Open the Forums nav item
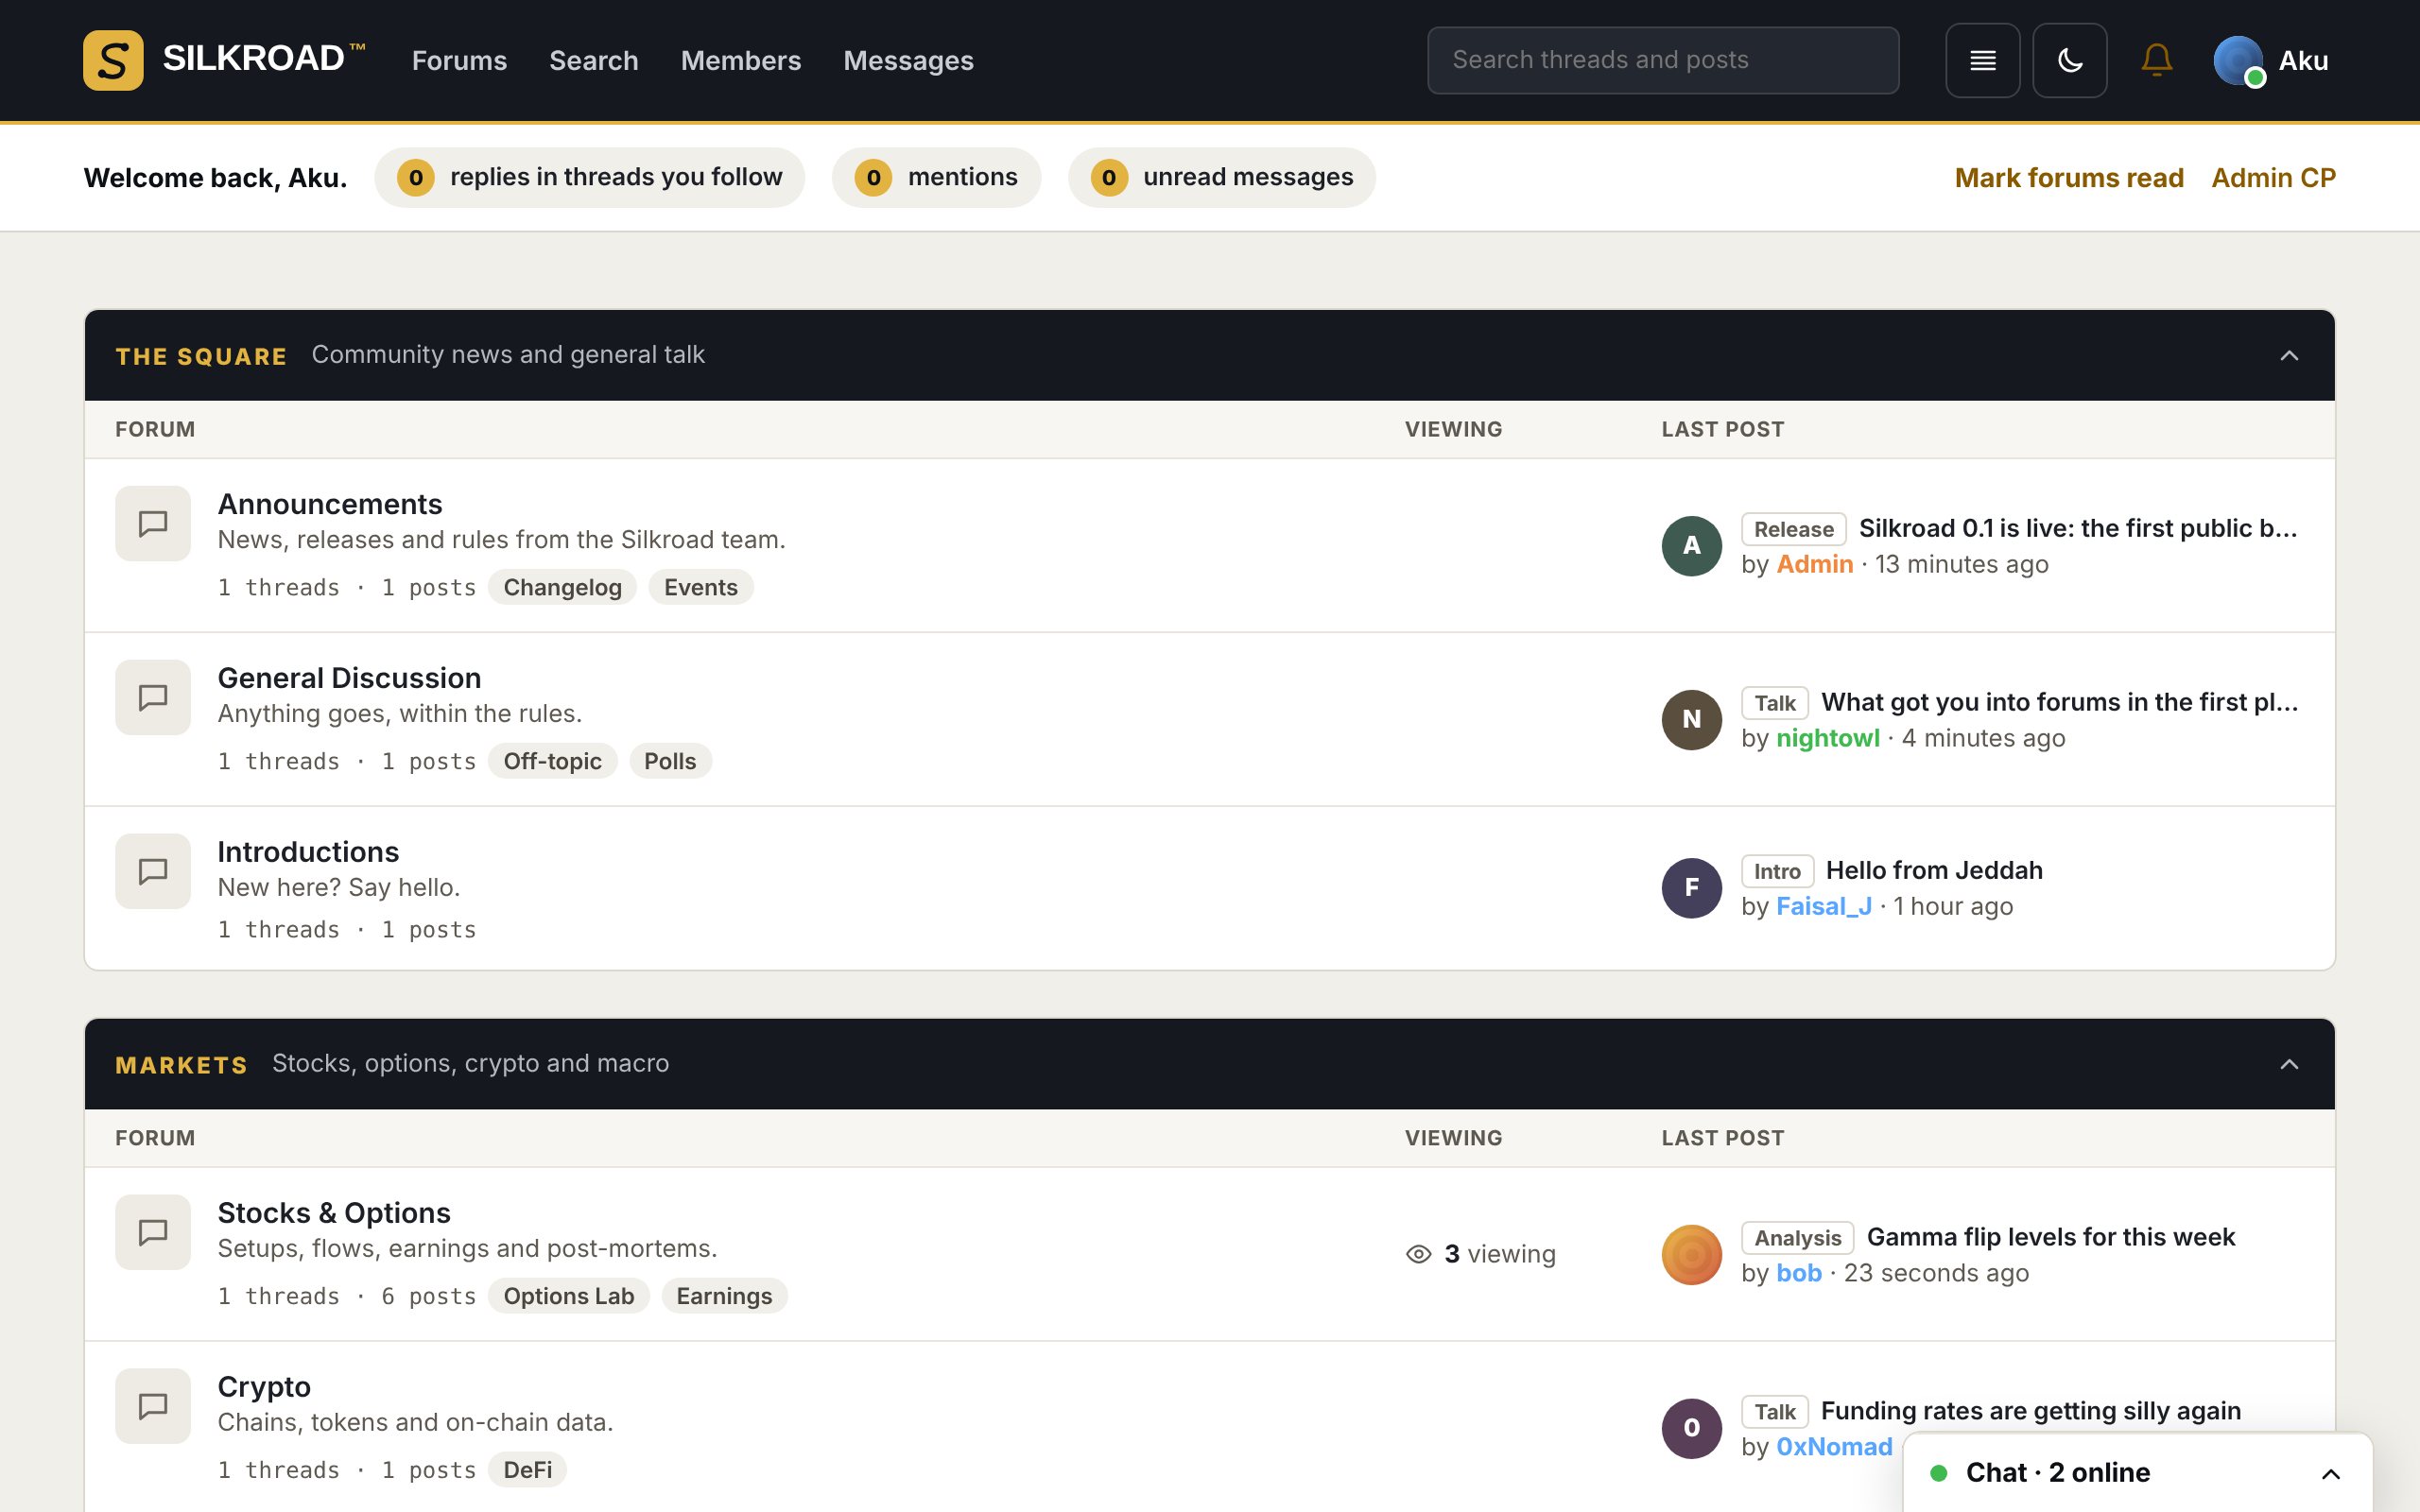2420x1512 pixels. [459, 60]
